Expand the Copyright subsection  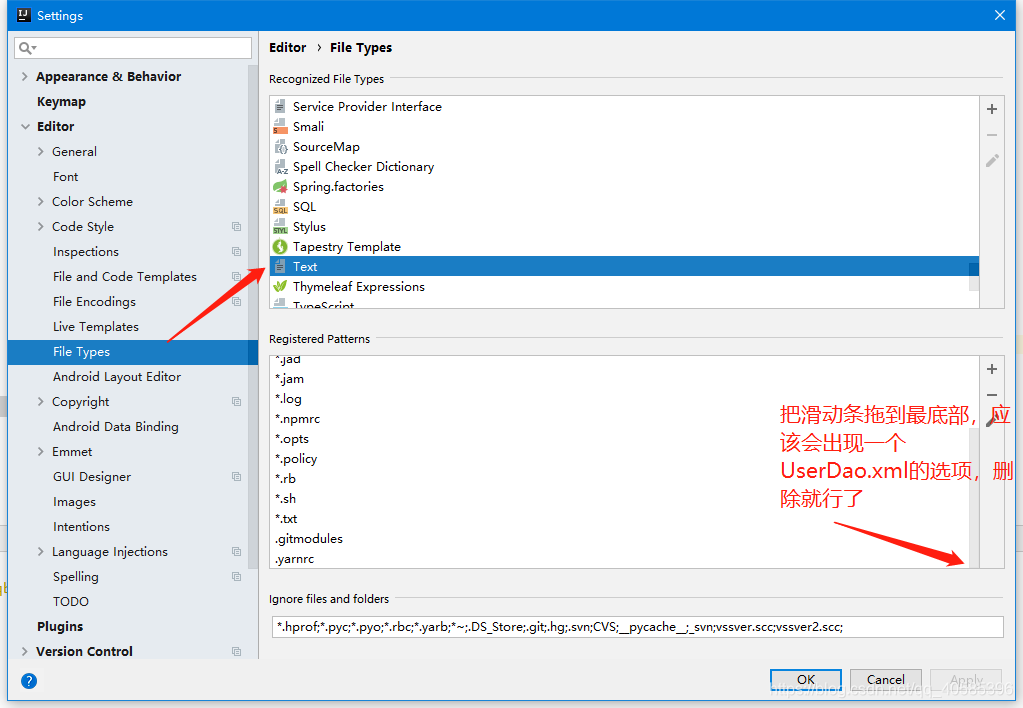pos(40,401)
